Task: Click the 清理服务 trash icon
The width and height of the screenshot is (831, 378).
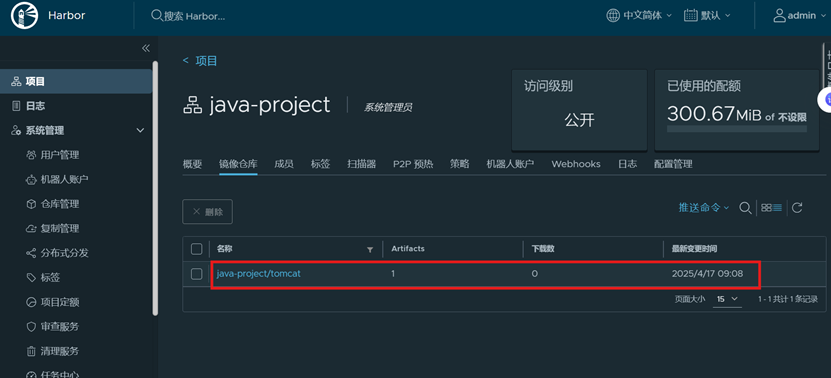Action: click(31, 351)
